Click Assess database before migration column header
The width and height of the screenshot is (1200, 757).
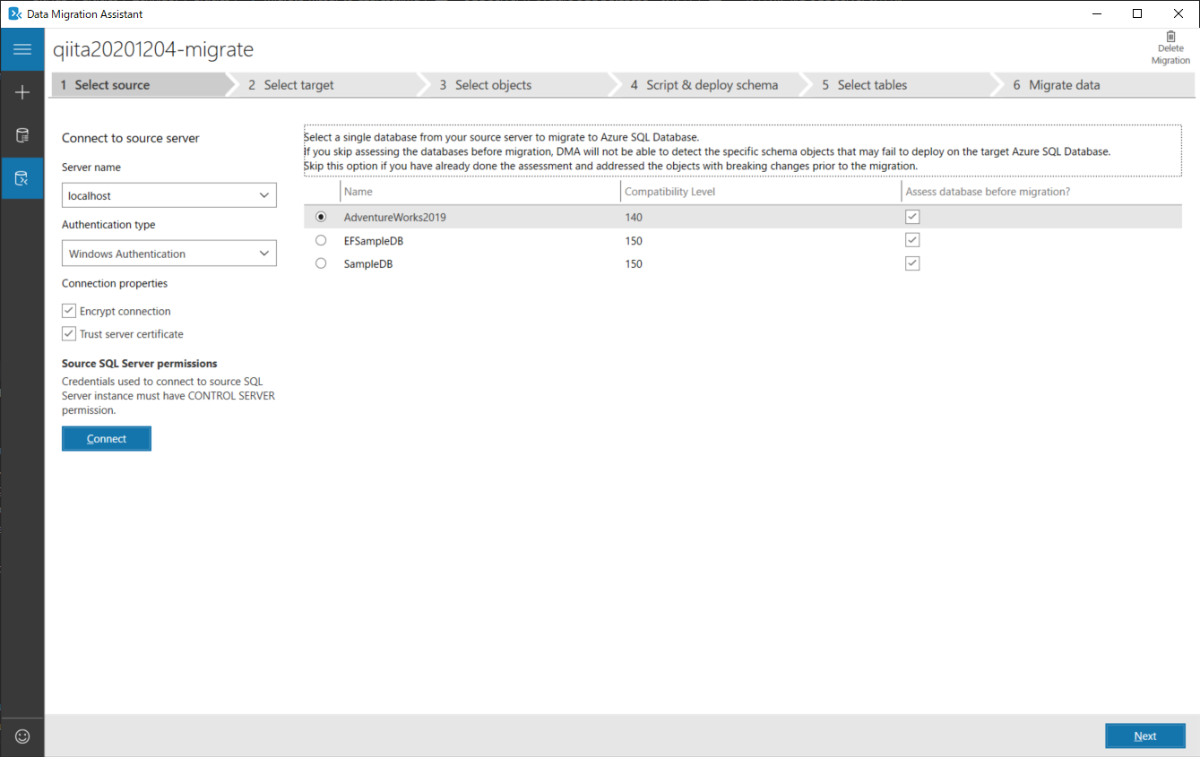click(x=1040, y=191)
